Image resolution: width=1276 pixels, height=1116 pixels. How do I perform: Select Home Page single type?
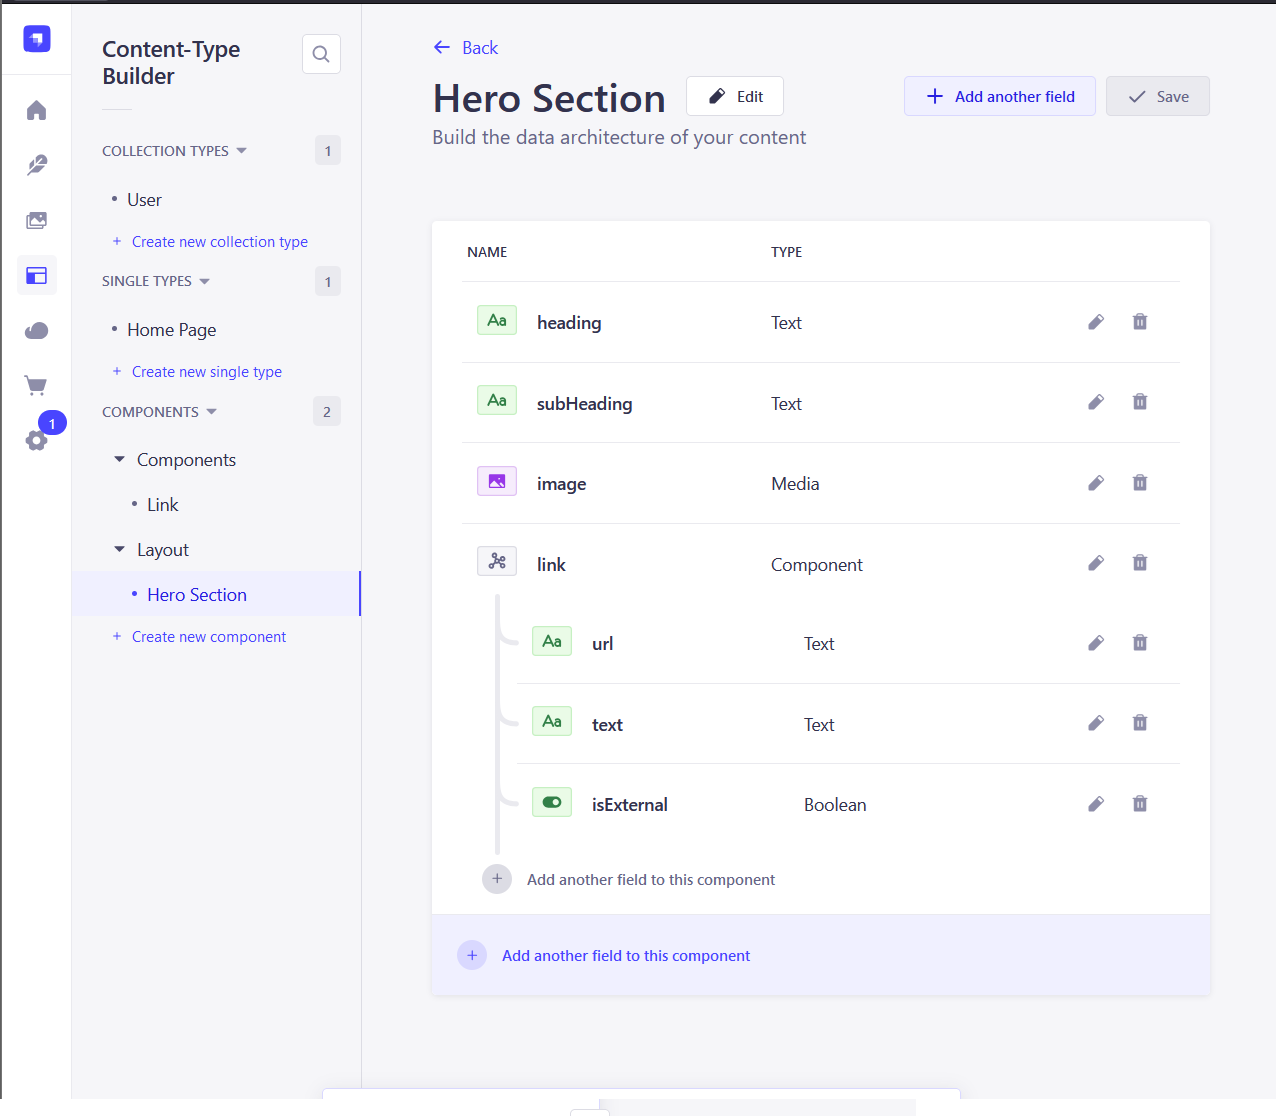coord(171,330)
